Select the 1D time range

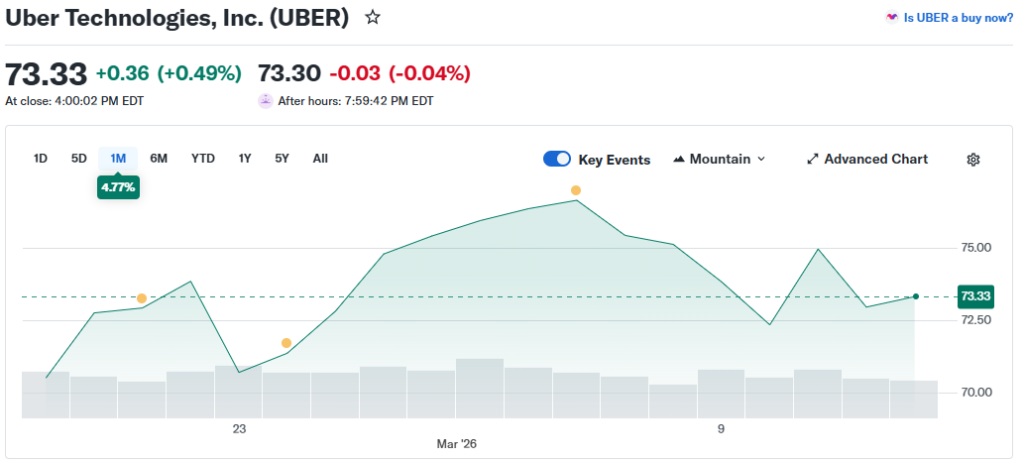pyautogui.click(x=41, y=158)
